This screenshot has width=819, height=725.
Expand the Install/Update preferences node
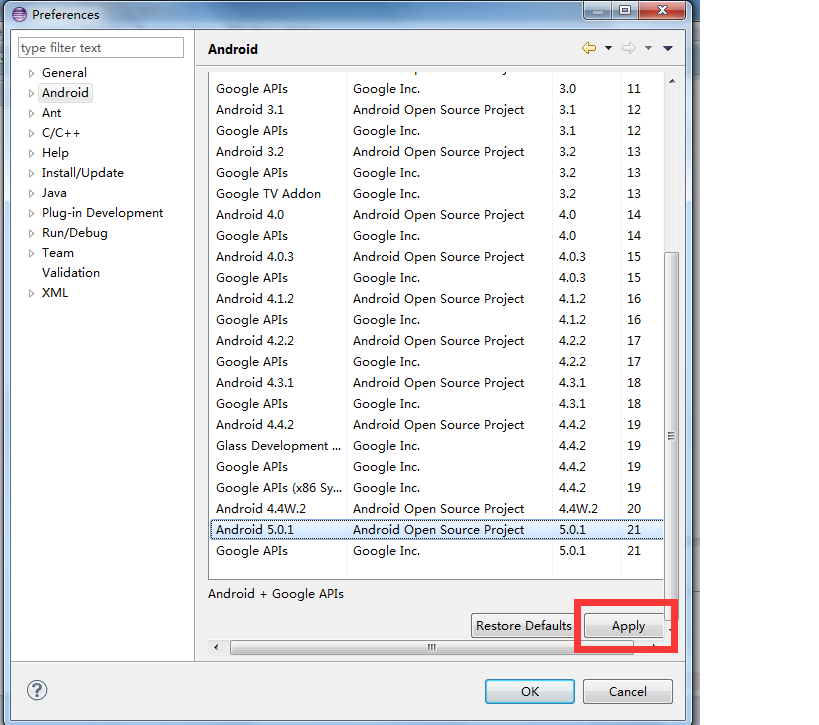pyautogui.click(x=31, y=173)
